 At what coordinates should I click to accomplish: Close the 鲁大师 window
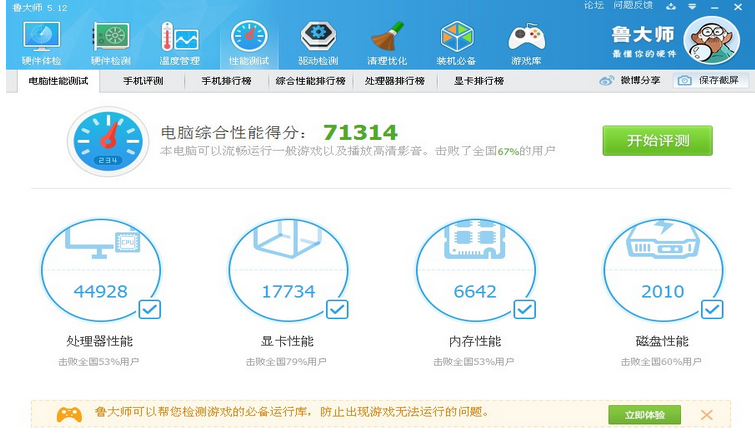[738, 7]
